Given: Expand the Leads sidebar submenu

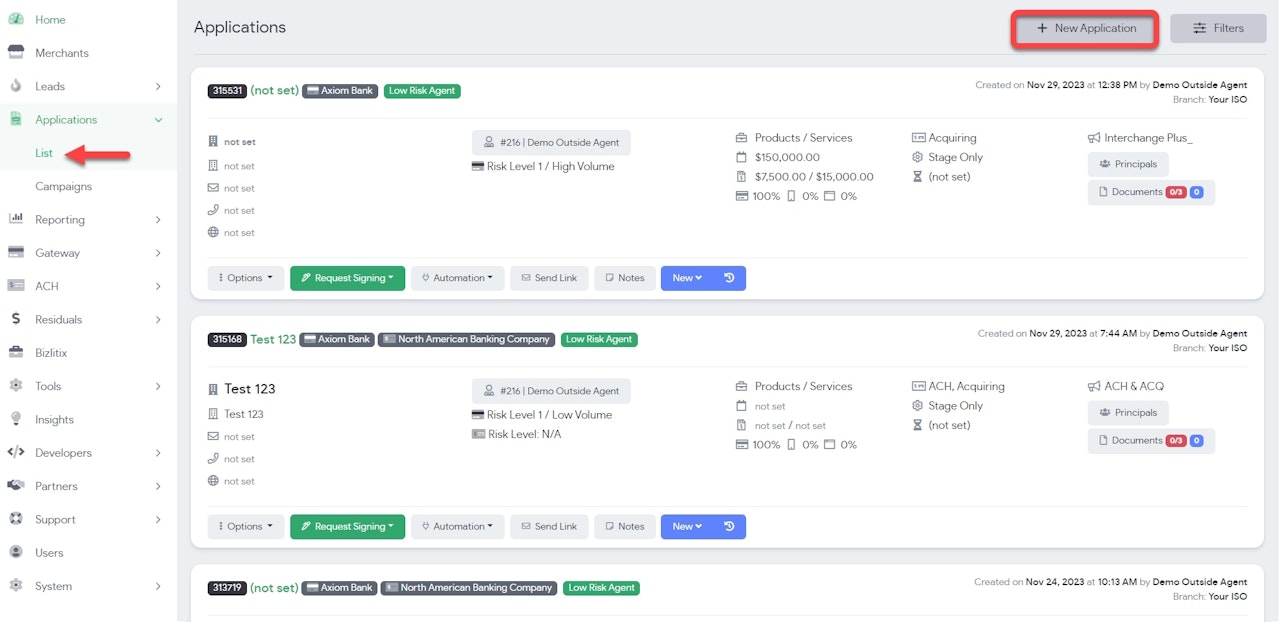Looking at the screenshot, I should pos(158,87).
